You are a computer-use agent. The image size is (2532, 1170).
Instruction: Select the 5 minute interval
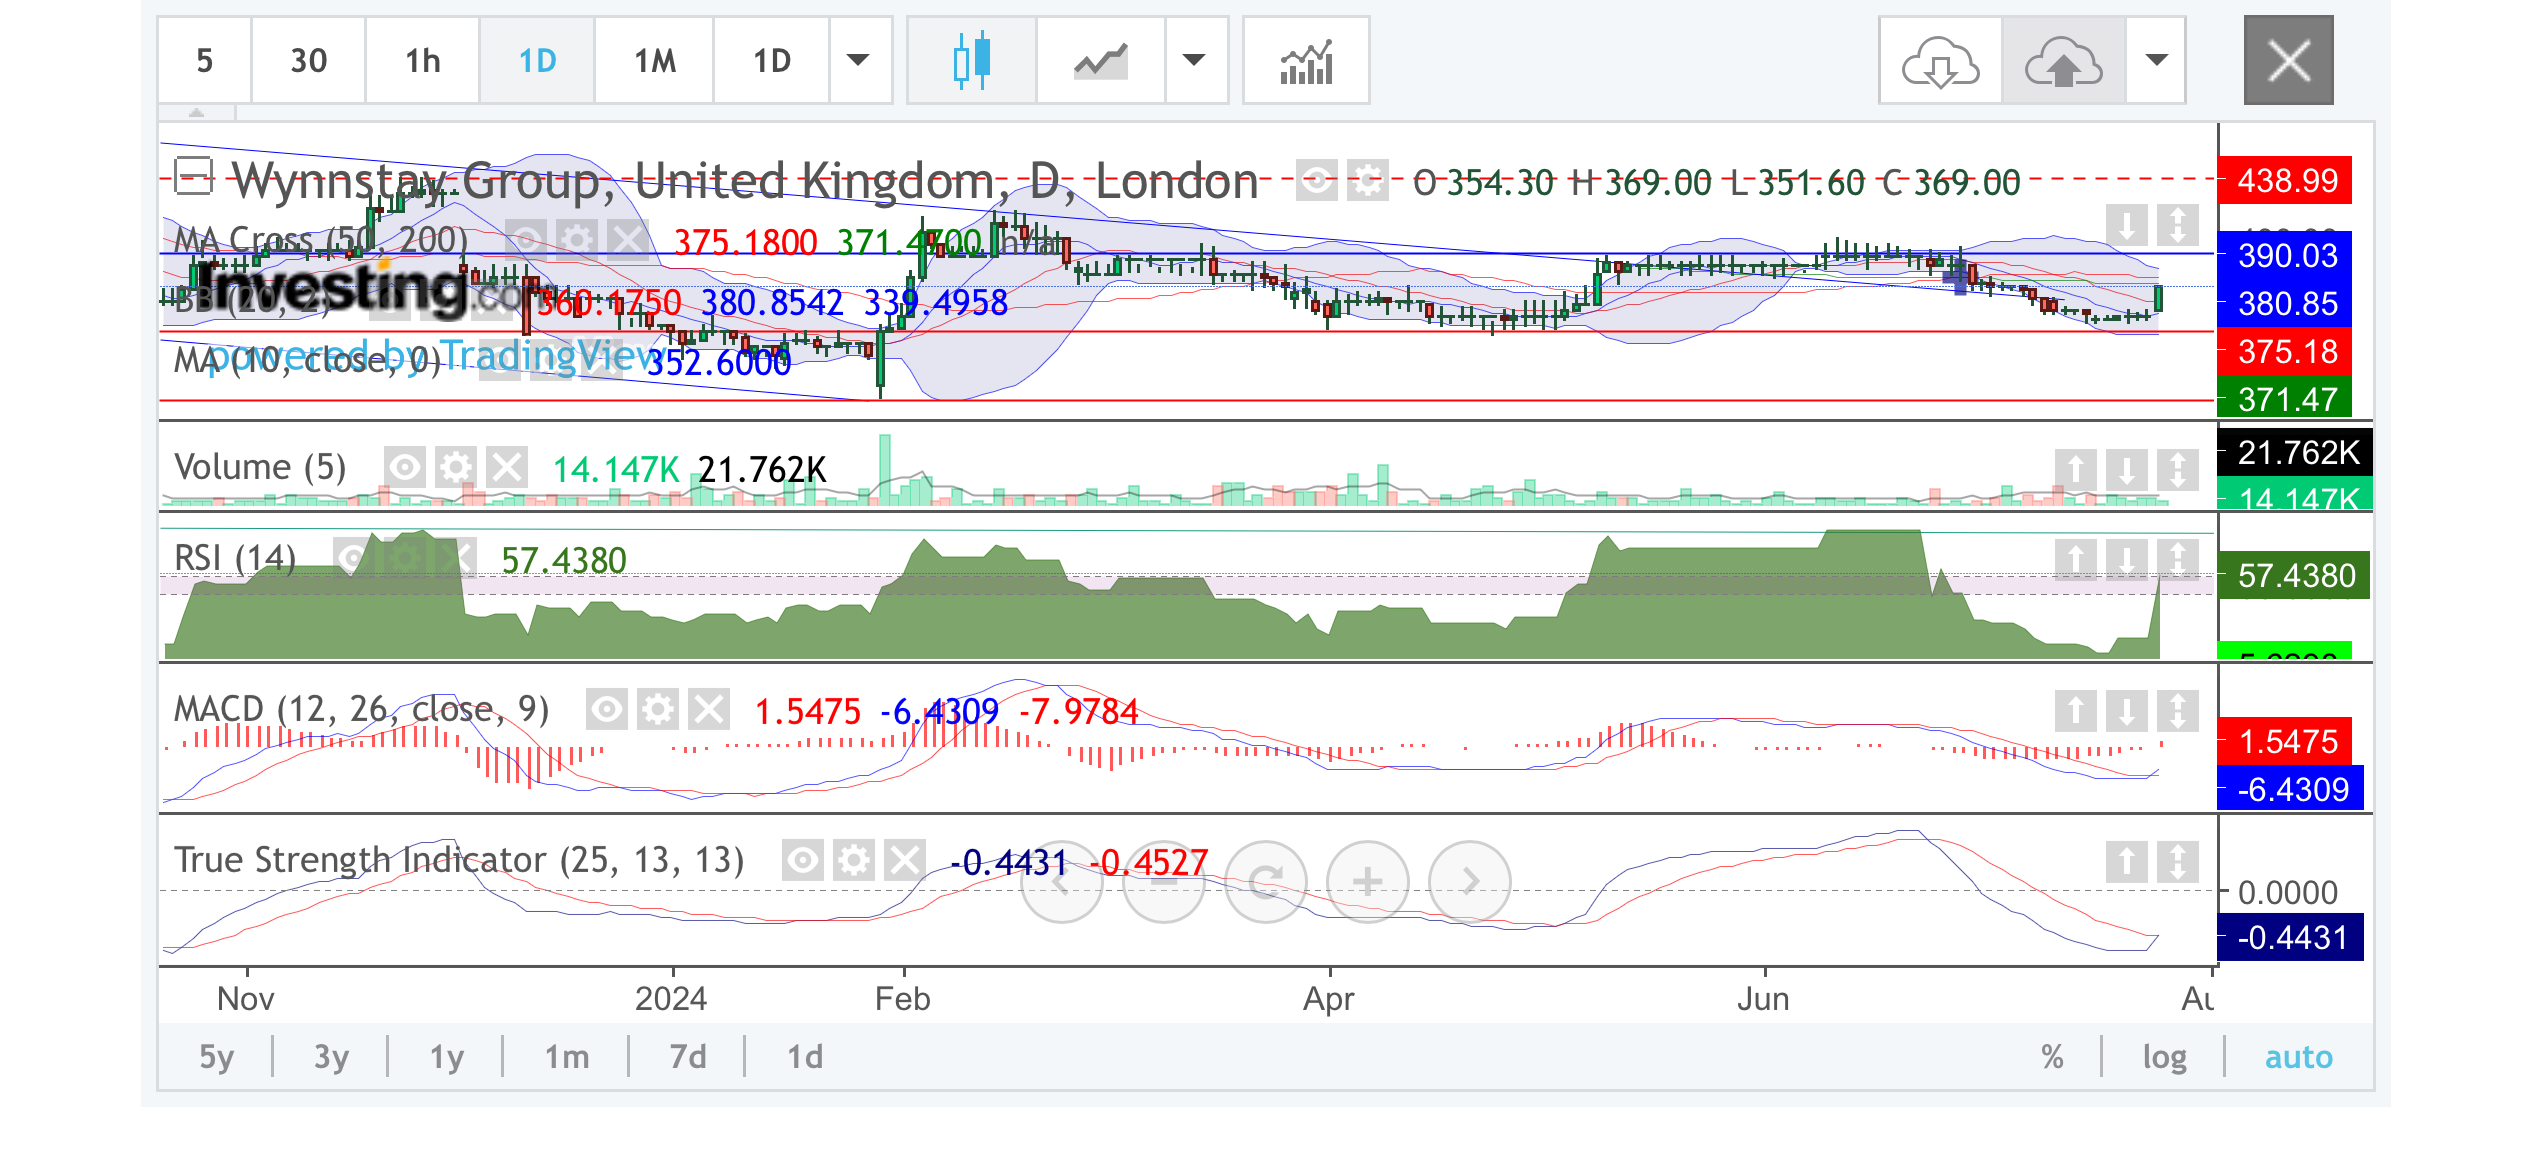(x=205, y=61)
